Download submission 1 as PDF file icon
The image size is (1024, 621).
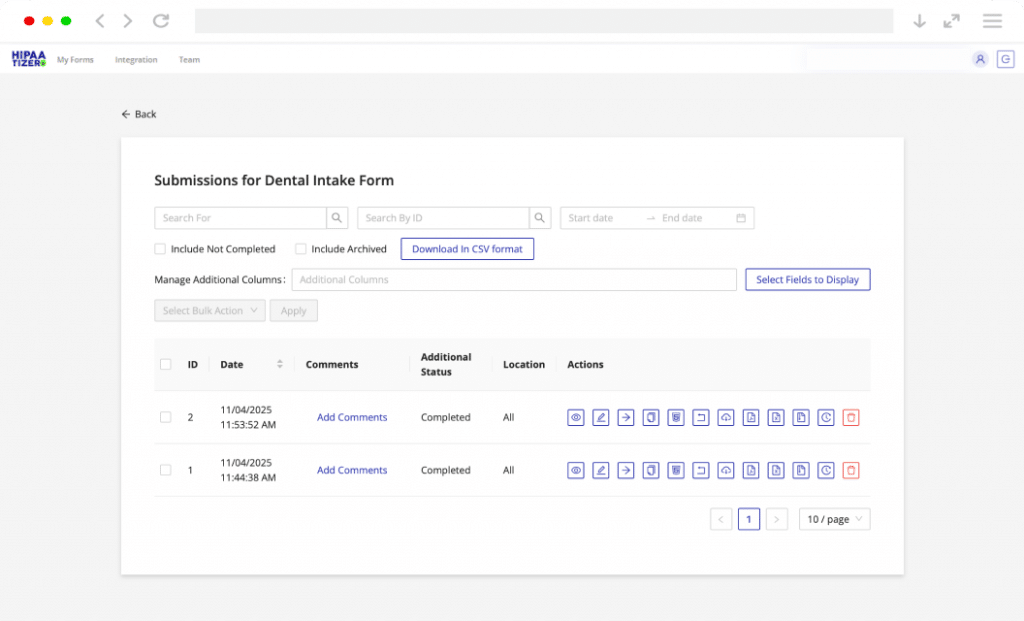[x=751, y=470]
